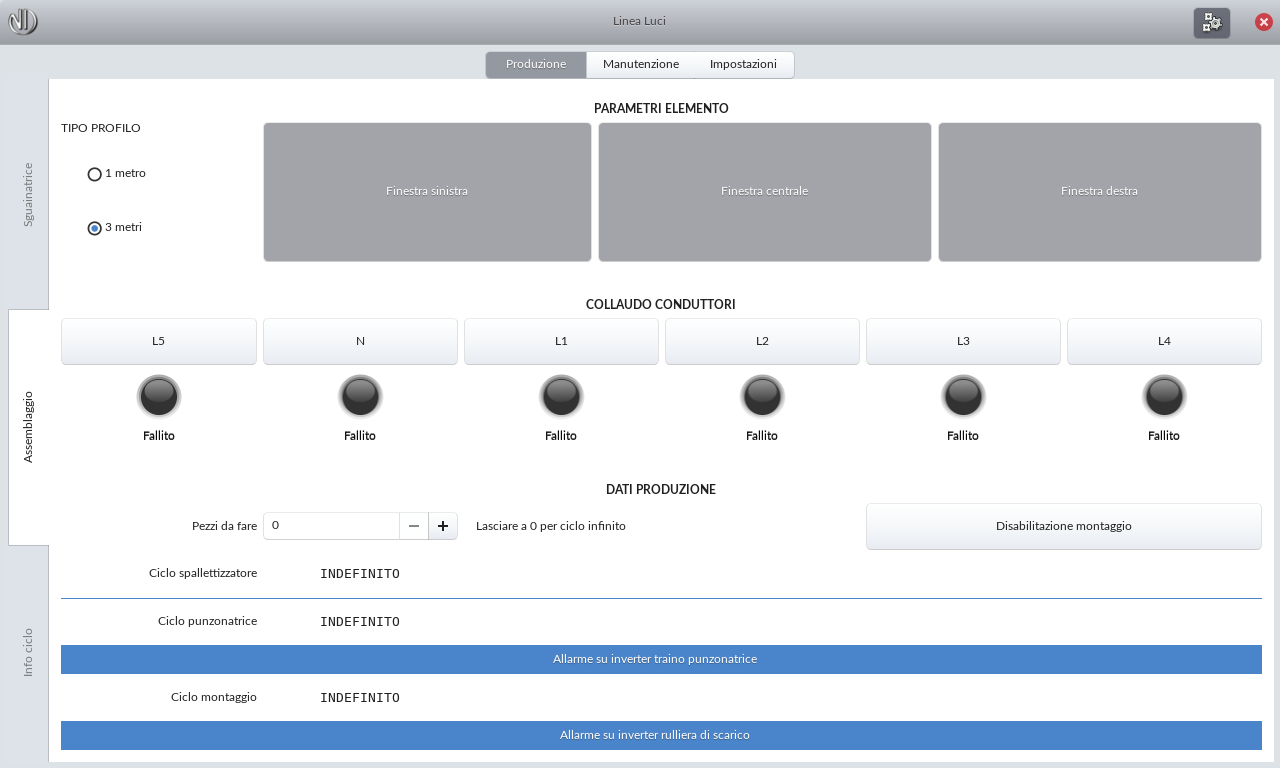This screenshot has height=768, width=1280.
Task: Click the Ciclo spallettizzatore INDEFINITO value
Action: (x=360, y=574)
